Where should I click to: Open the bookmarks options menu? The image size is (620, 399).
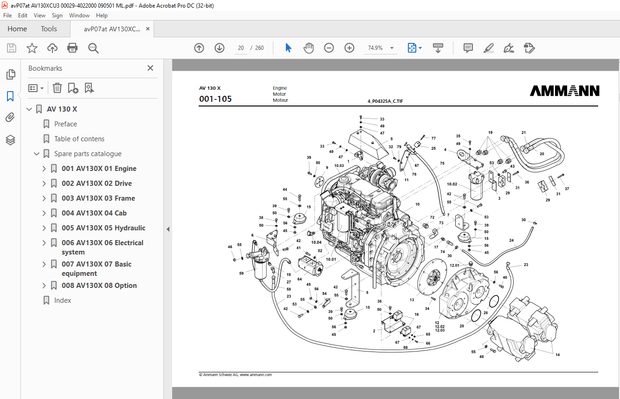(36, 88)
